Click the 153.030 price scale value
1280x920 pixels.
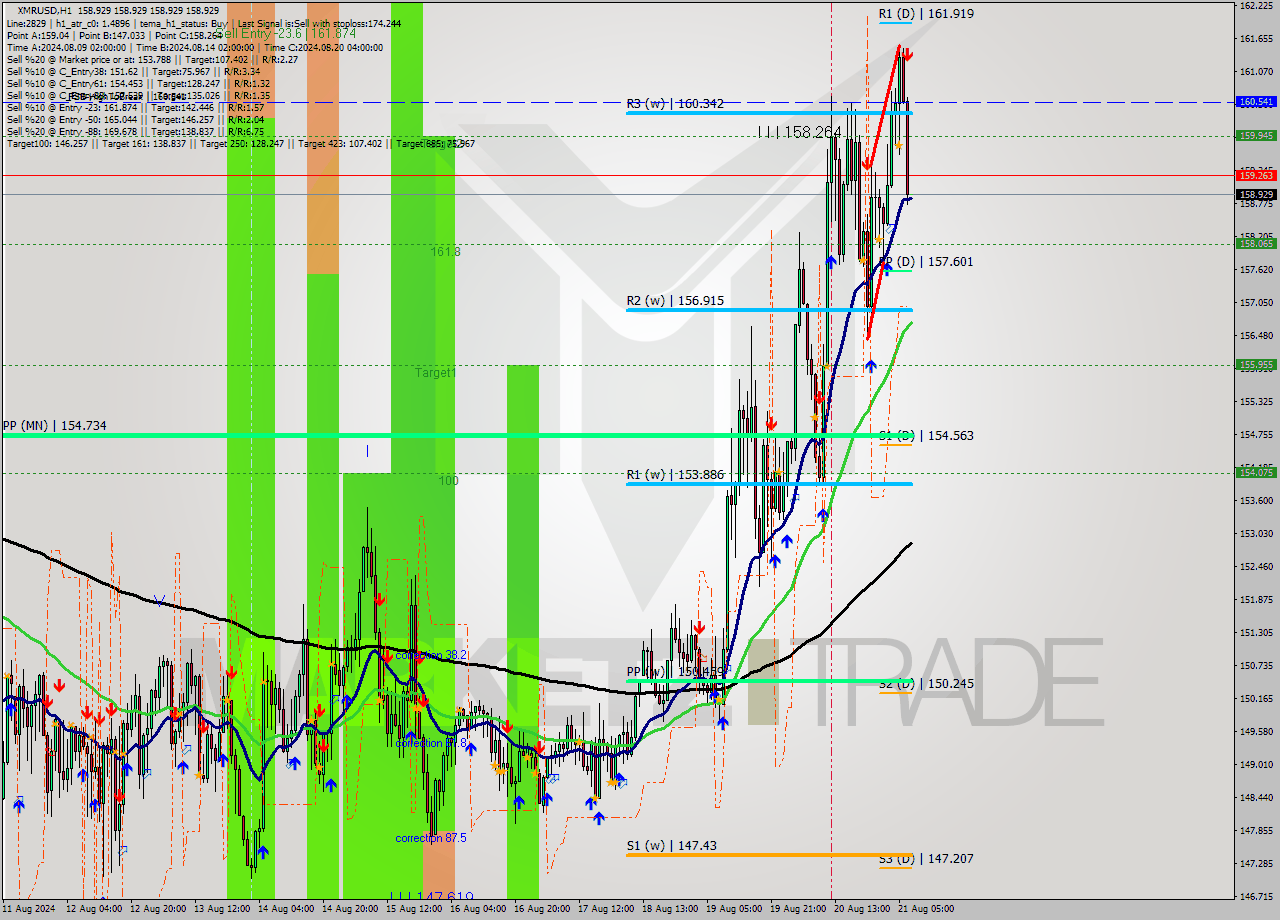tap(1256, 534)
